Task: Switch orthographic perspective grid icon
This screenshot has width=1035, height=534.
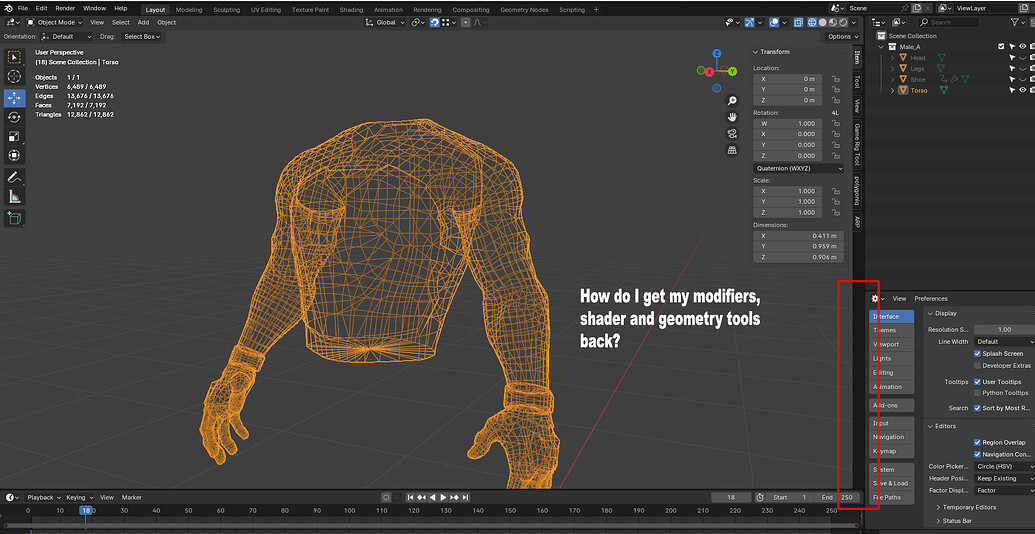Action: [x=732, y=150]
